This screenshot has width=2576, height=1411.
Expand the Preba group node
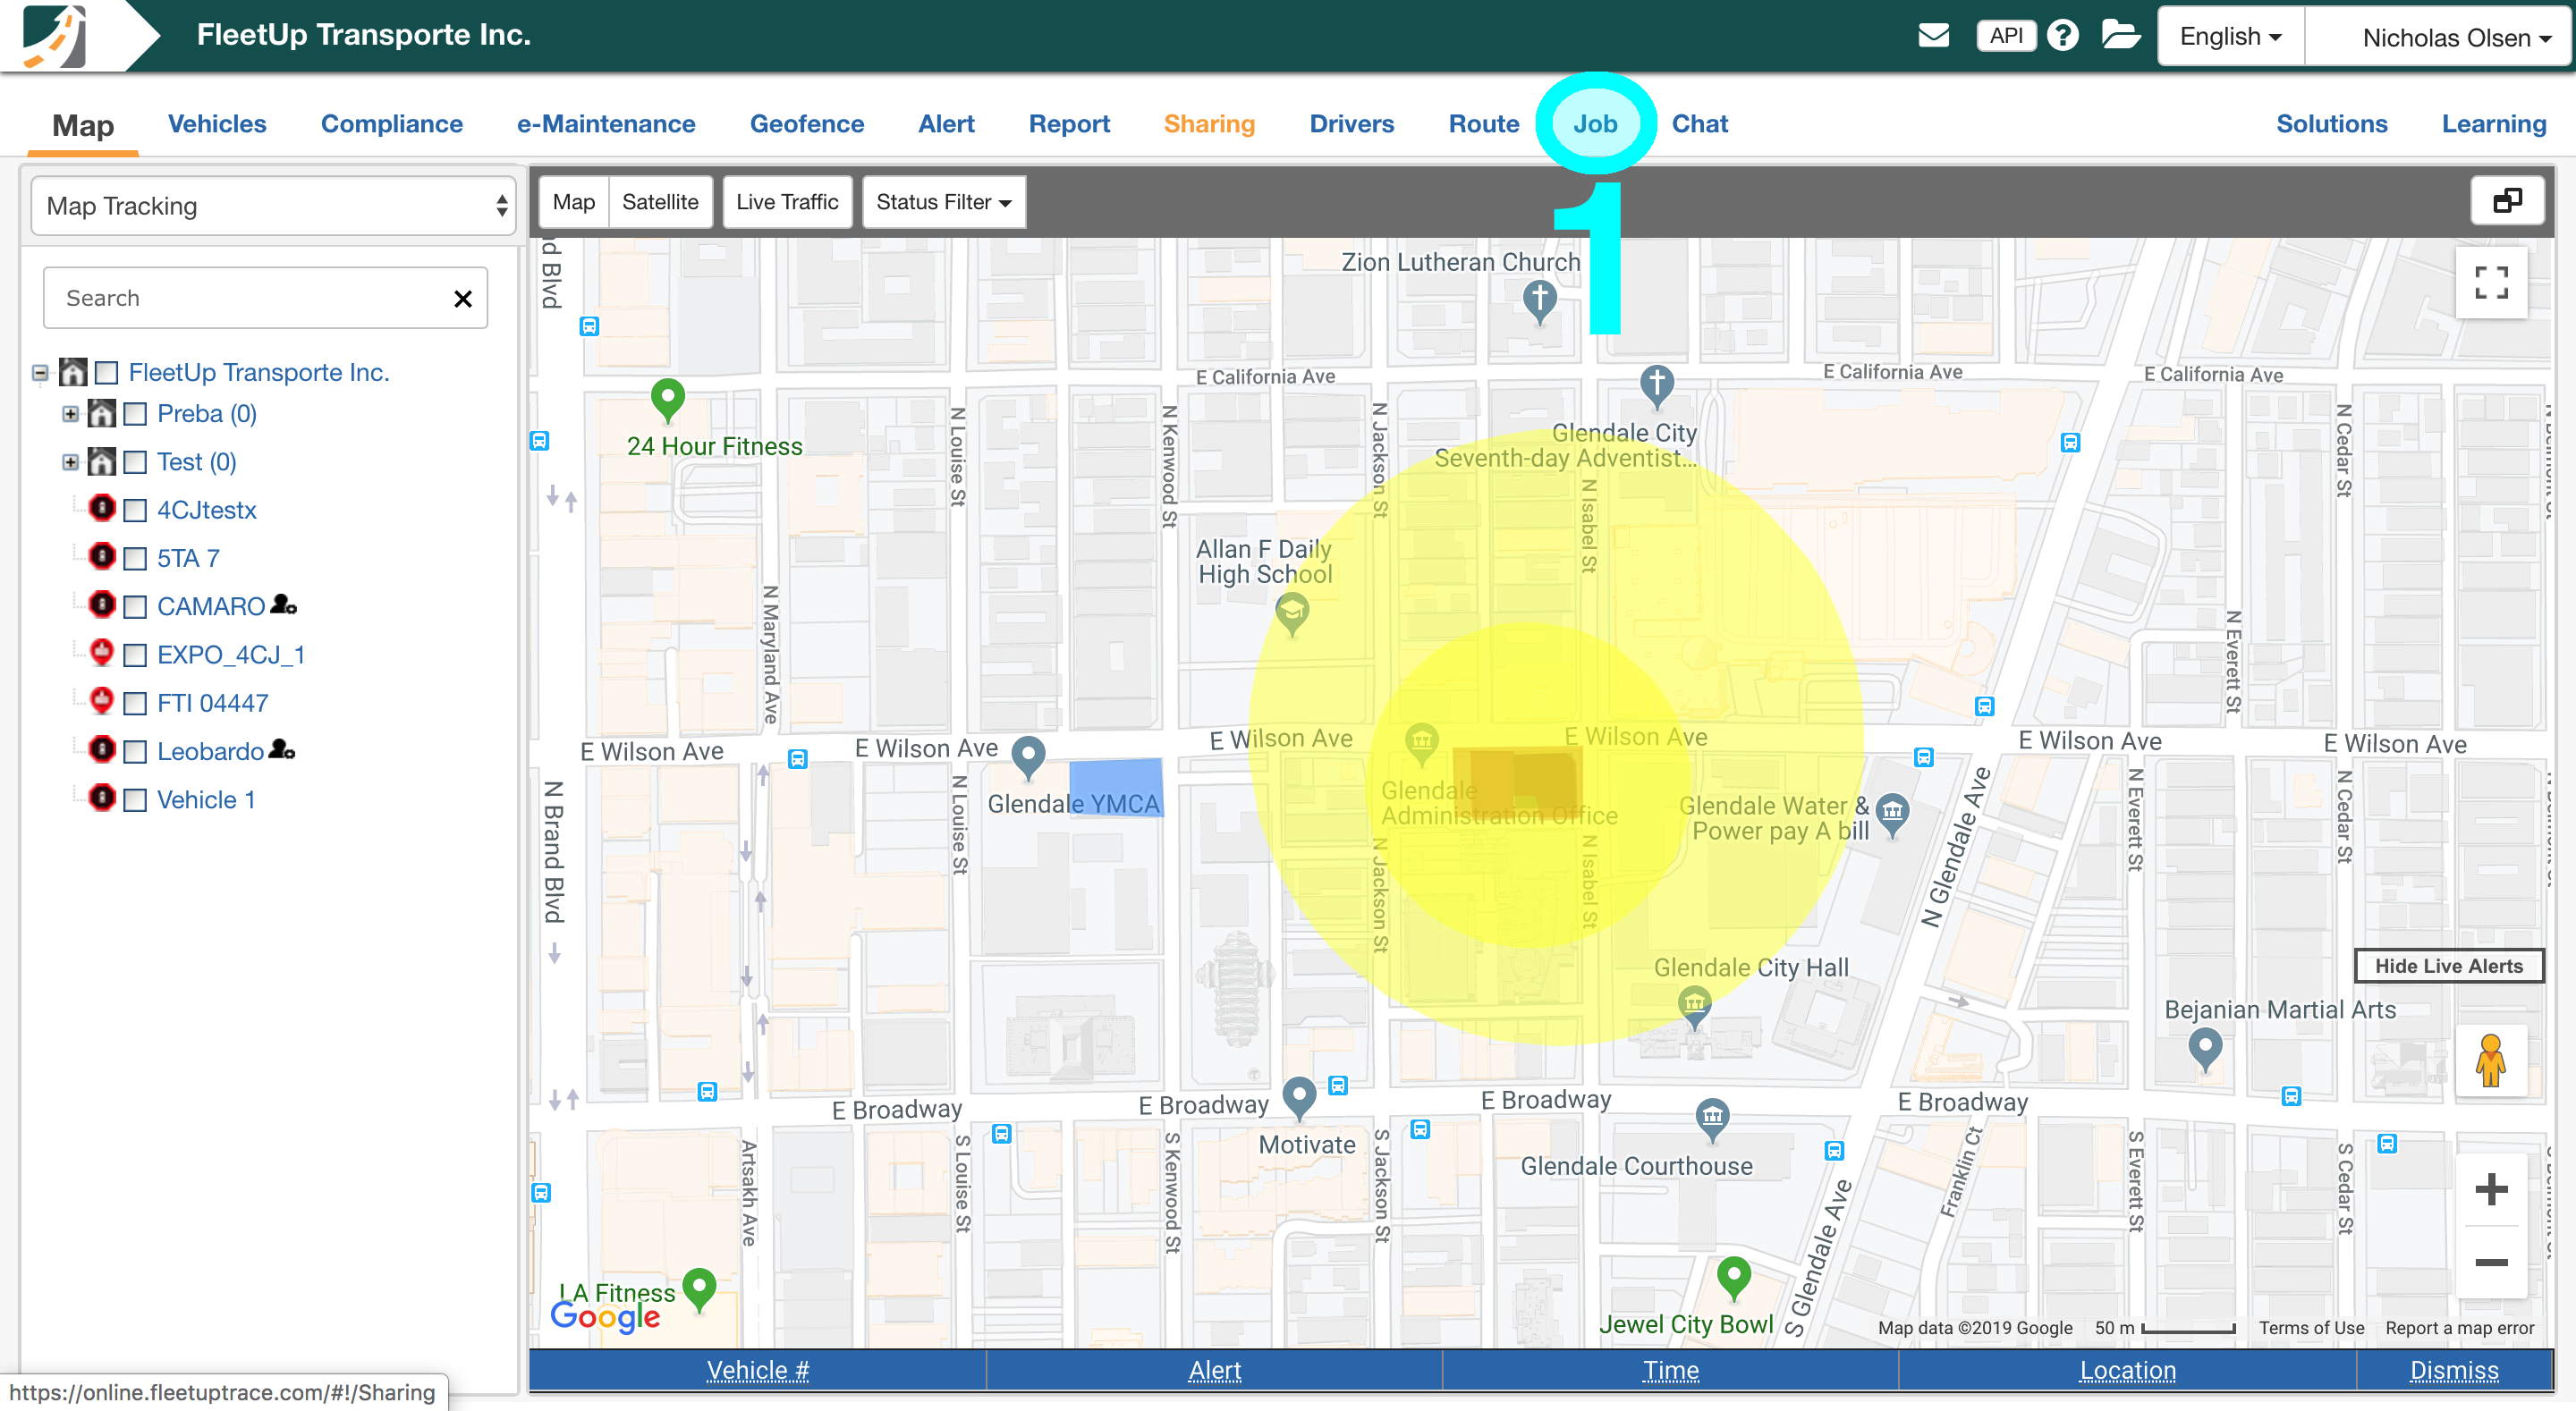pyautogui.click(x=70, y=414)
